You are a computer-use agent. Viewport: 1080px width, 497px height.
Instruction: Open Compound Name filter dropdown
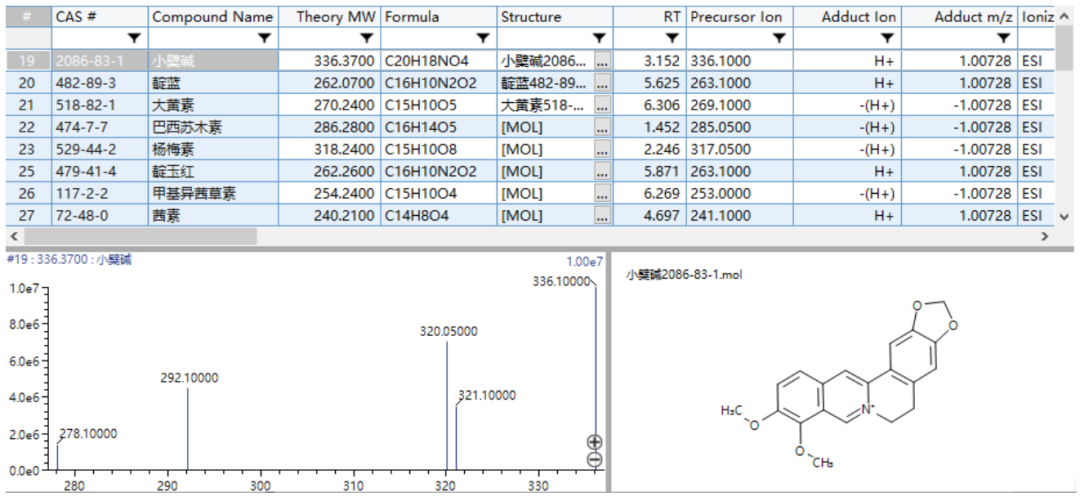pyautogui.click(x=264, y=38)
